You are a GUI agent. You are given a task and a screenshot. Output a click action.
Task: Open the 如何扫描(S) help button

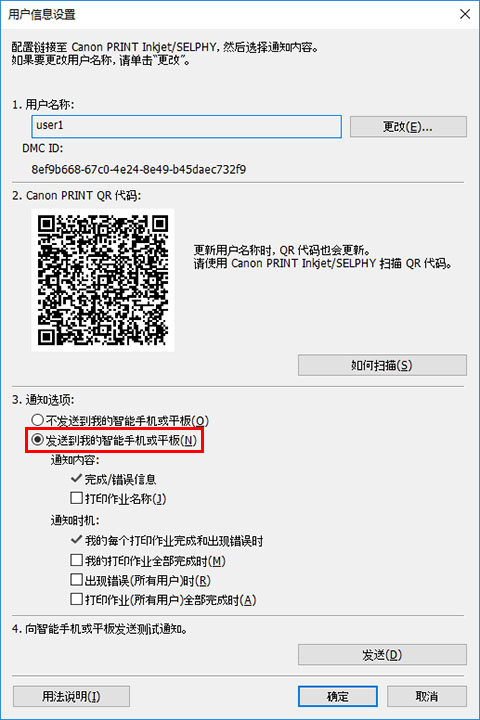coord(382,365)
